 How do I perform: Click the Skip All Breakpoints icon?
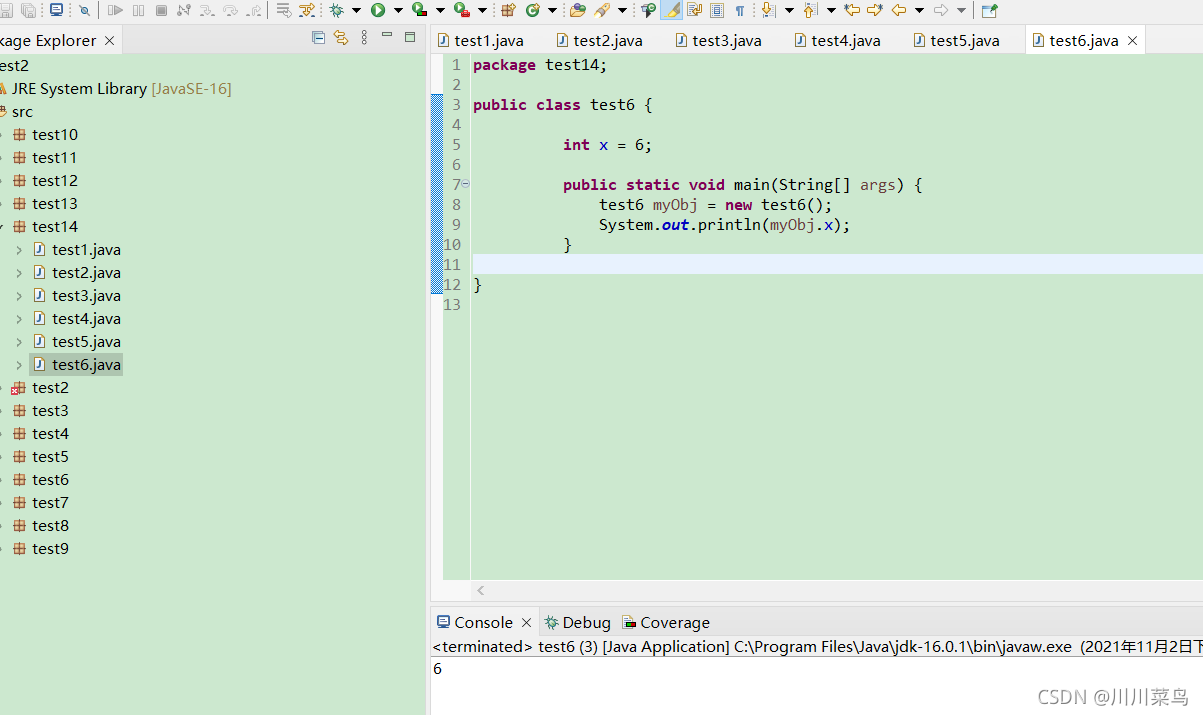(84, 10)
